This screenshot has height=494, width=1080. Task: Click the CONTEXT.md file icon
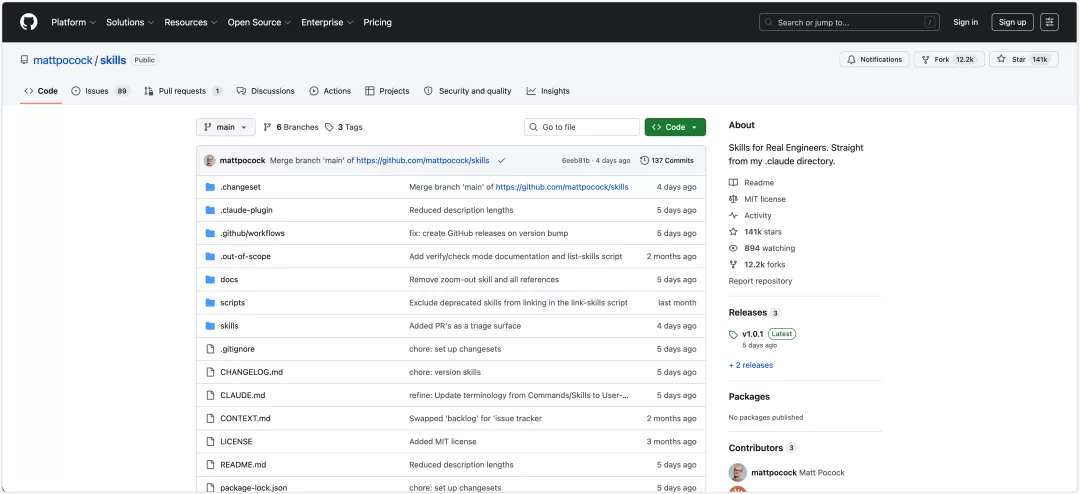click(x=210, y=418)
